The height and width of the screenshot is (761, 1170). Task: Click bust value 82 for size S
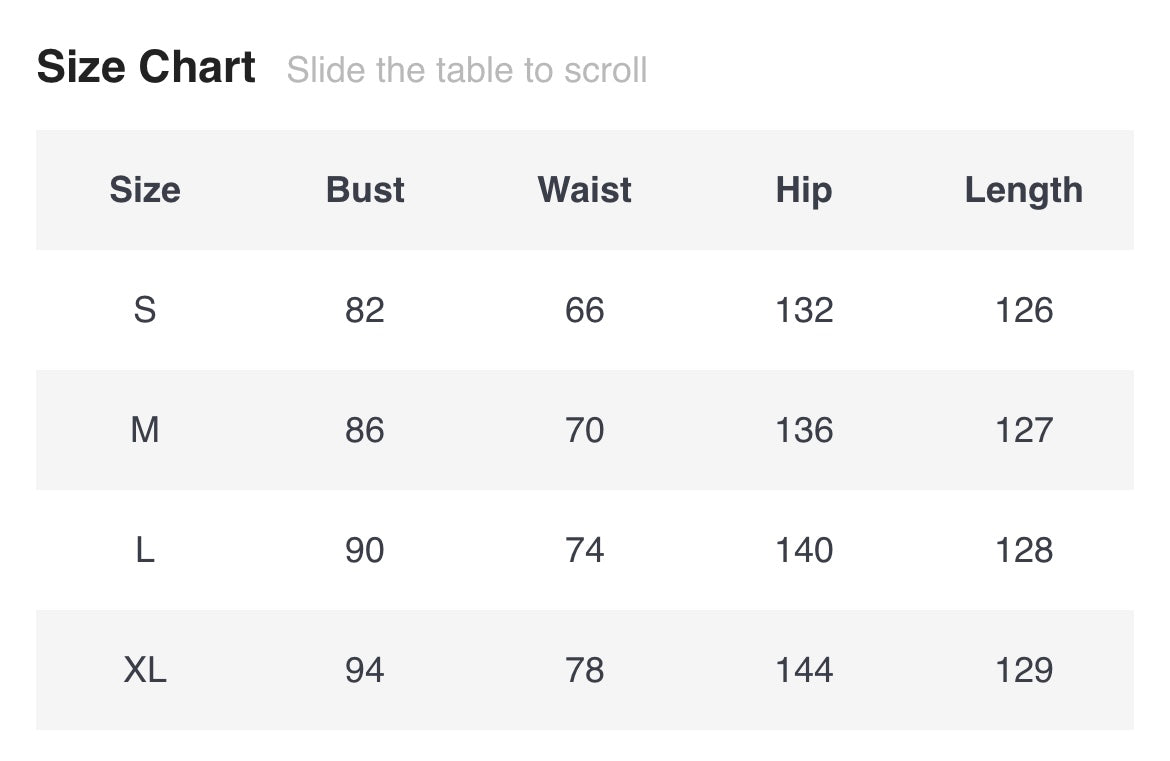(365, 310)
